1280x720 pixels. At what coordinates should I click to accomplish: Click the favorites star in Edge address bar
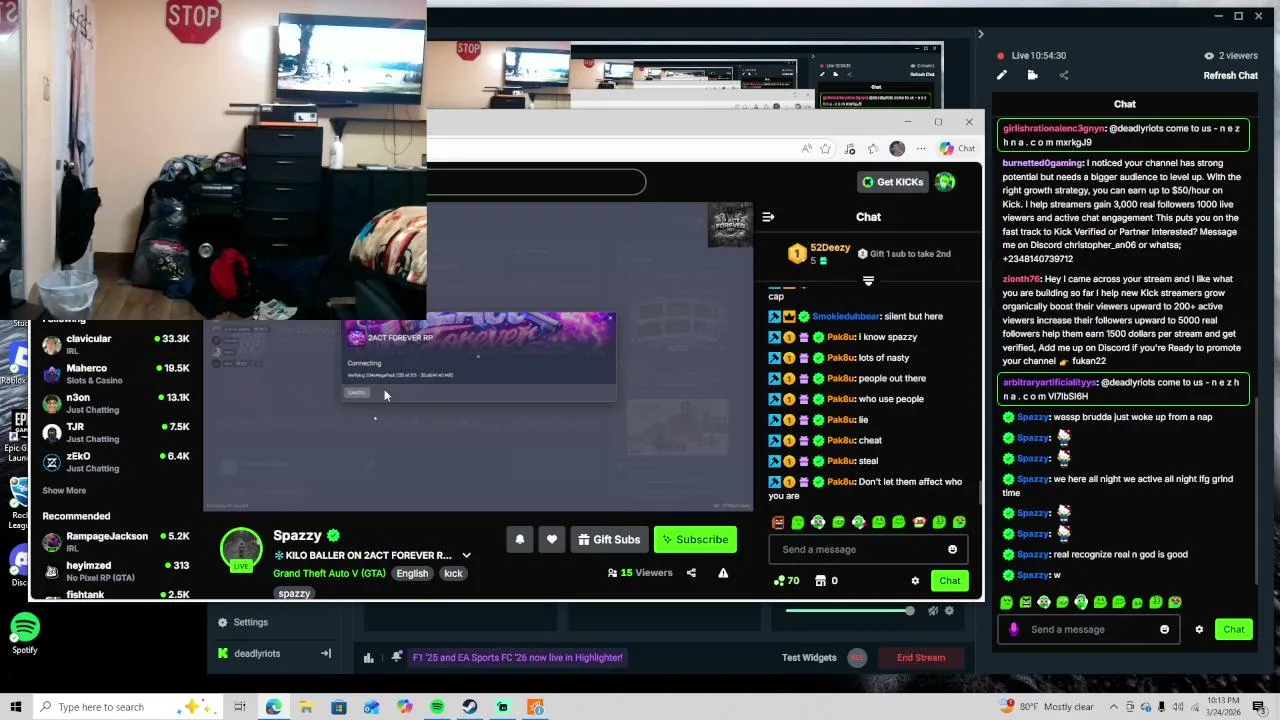(x=825, y=149)
